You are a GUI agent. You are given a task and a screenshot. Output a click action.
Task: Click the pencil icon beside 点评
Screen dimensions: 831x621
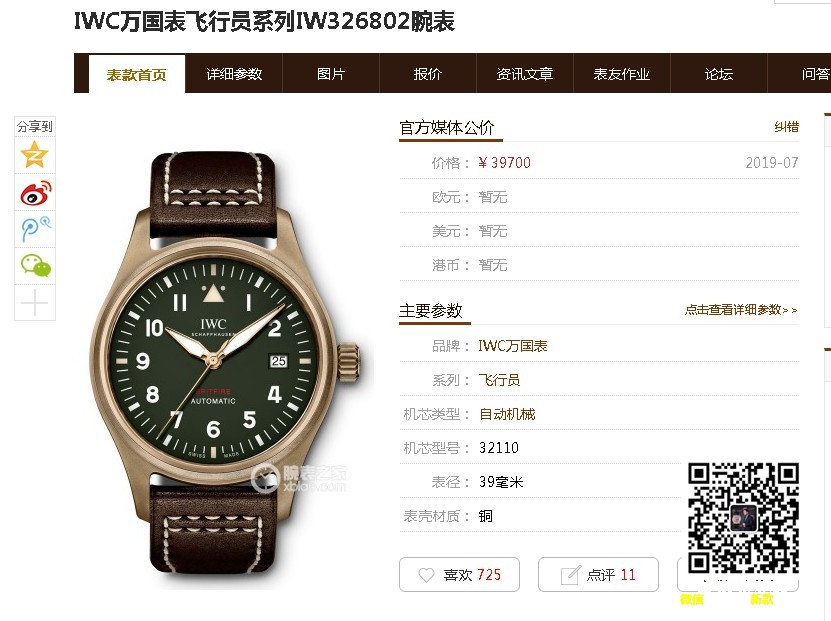point(570,575)
